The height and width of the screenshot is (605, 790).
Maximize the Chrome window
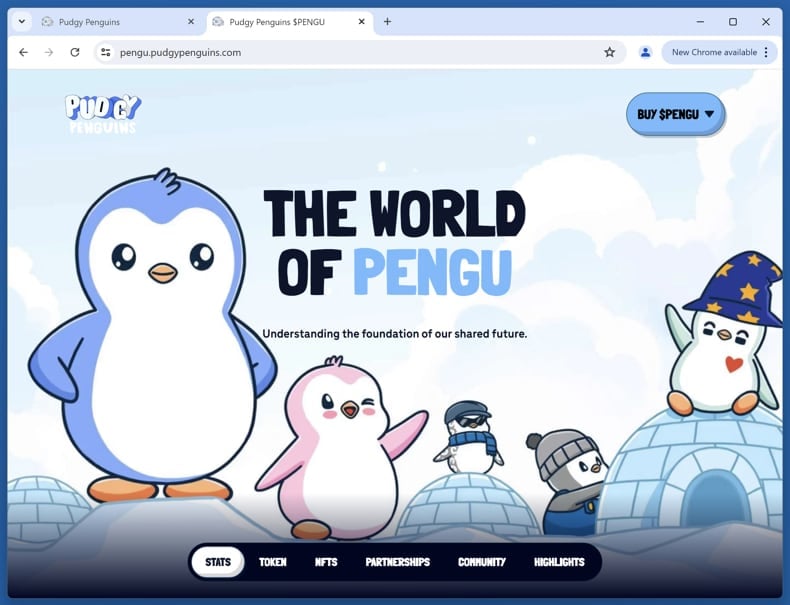[x=733, y=22]
